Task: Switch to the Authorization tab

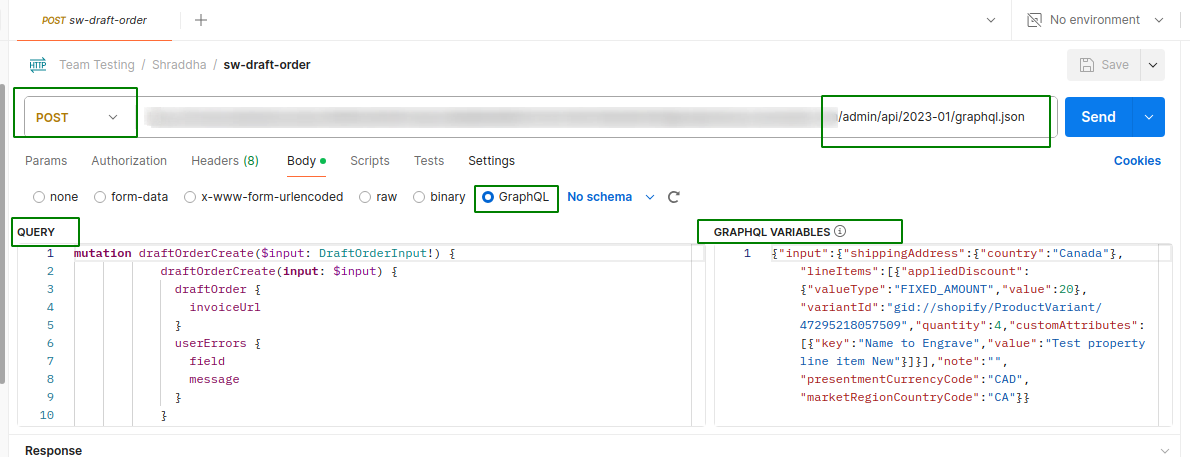Action: [129, 161]
